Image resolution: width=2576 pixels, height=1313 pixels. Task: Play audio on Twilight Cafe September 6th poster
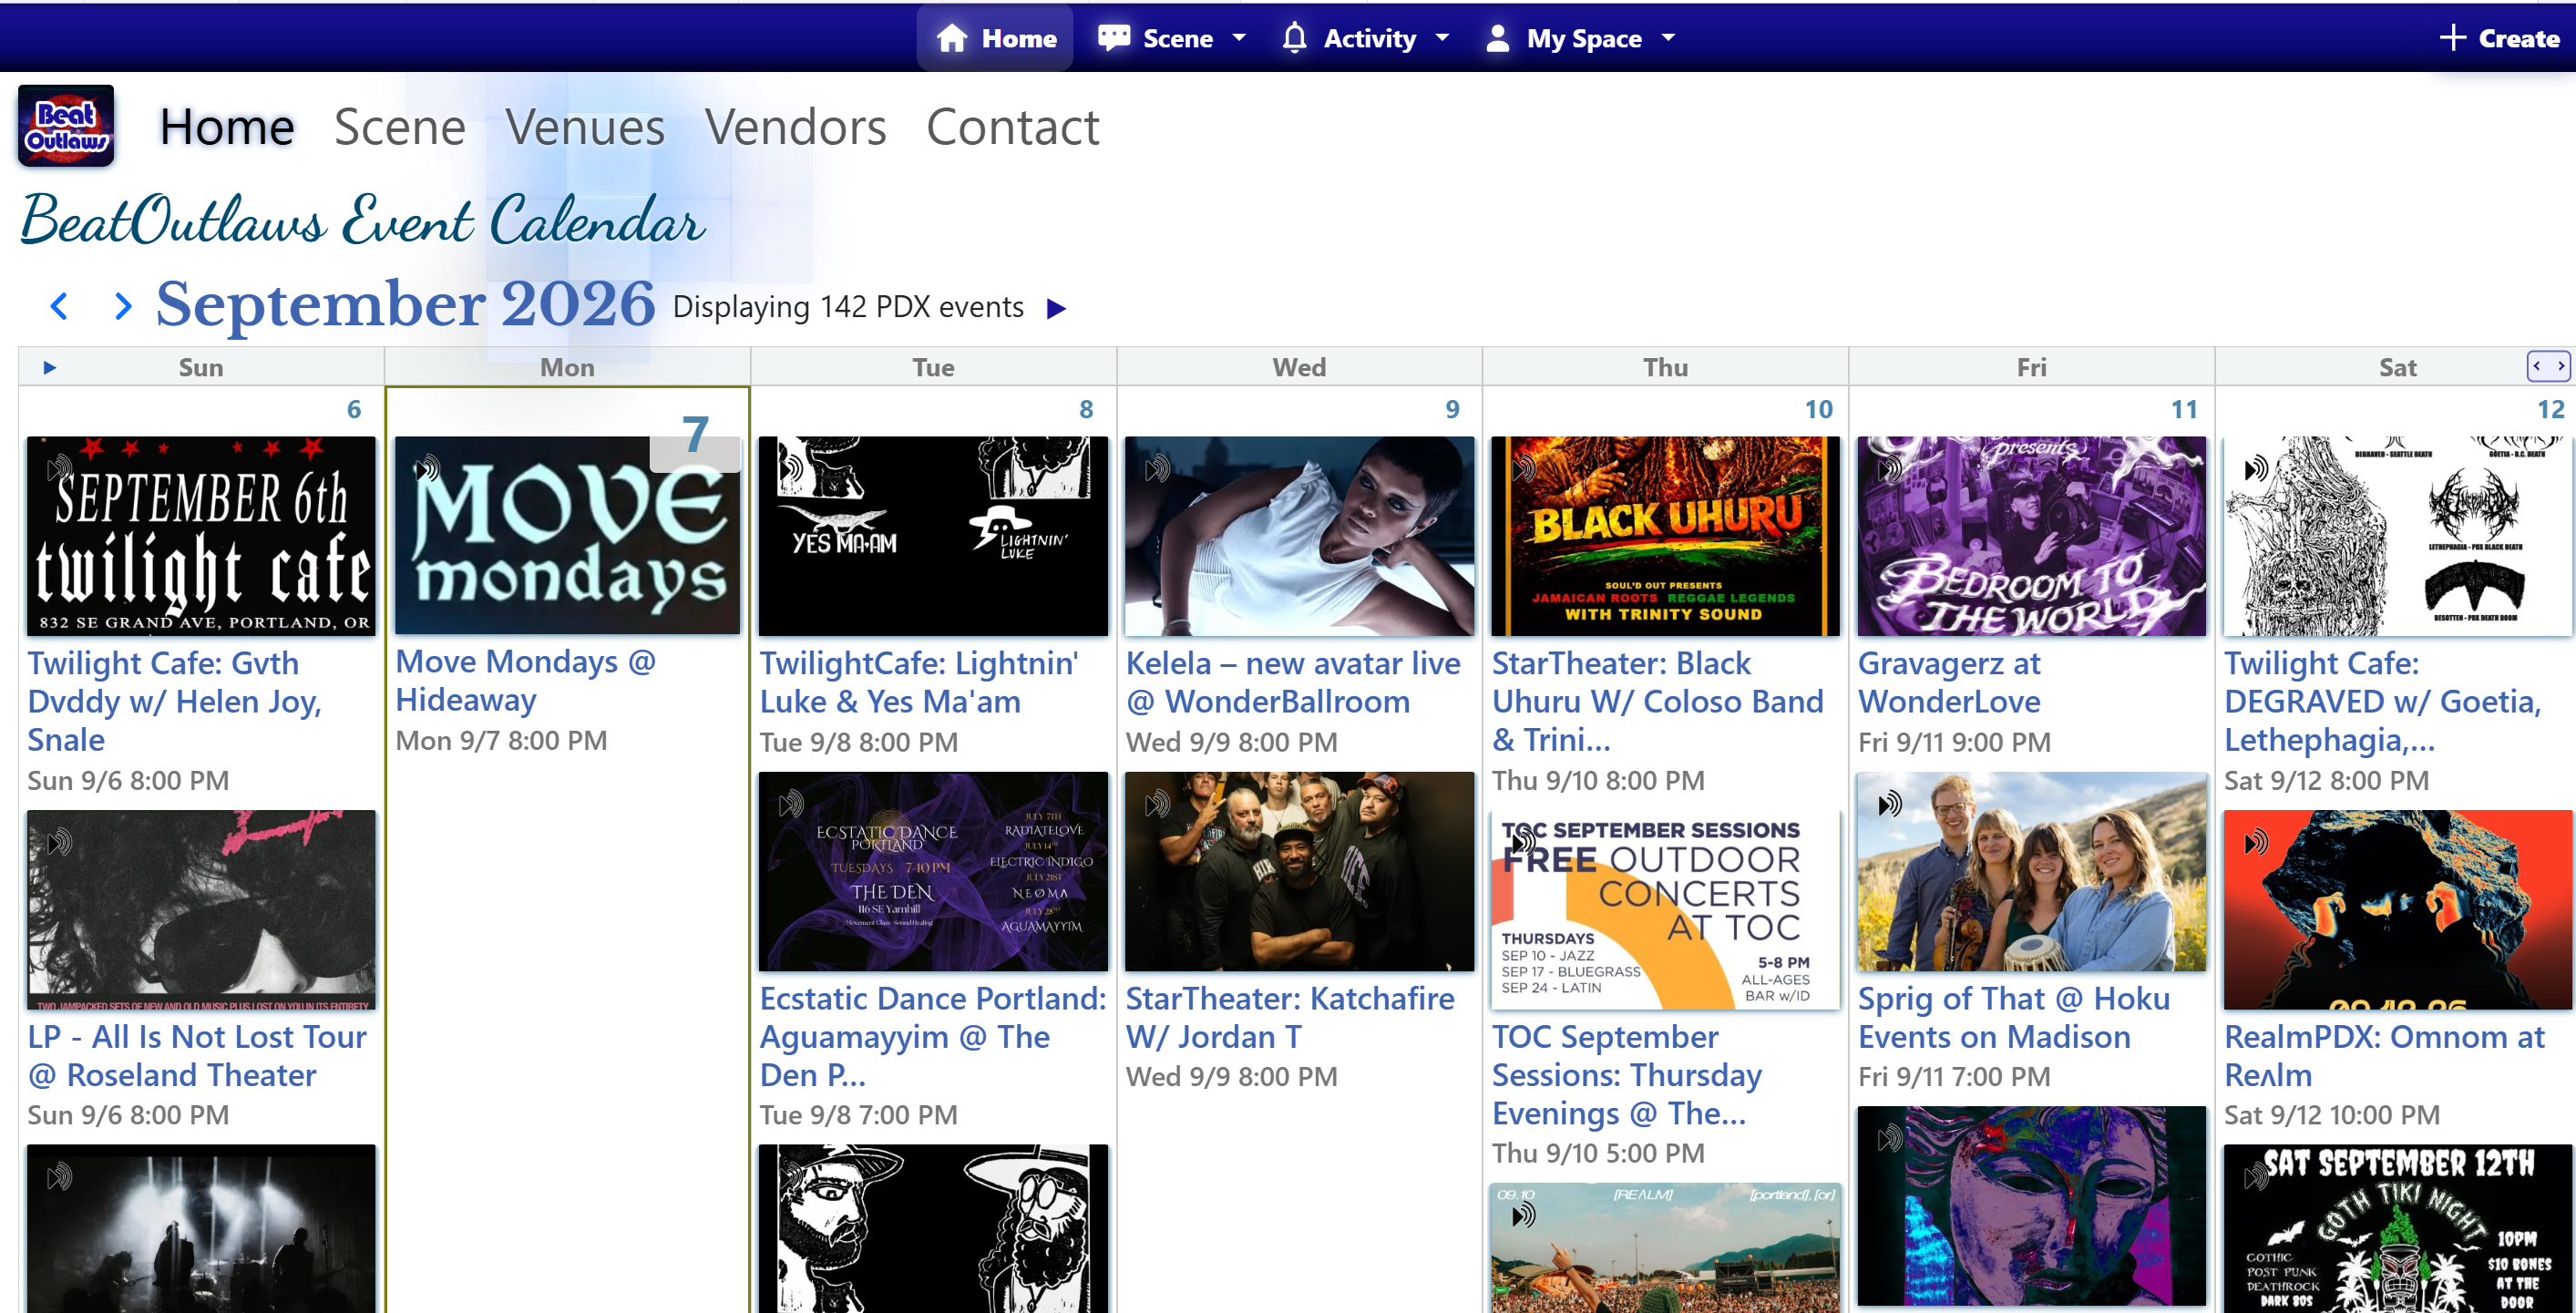coord(60,468)
